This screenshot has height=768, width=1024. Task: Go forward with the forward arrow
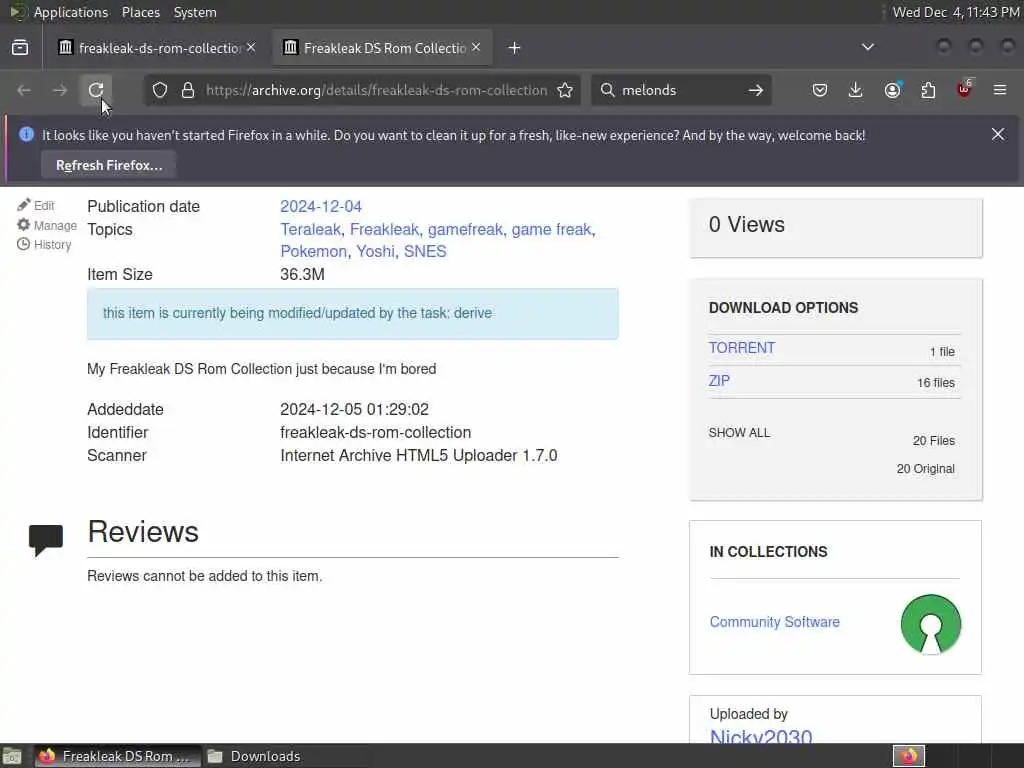(x=60, y=90)
